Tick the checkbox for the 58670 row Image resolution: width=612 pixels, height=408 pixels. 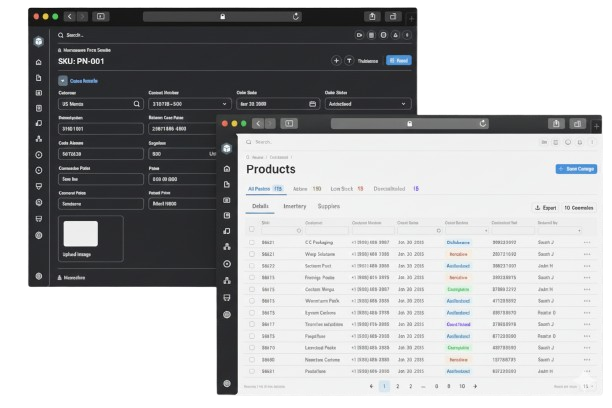[252, 348]
